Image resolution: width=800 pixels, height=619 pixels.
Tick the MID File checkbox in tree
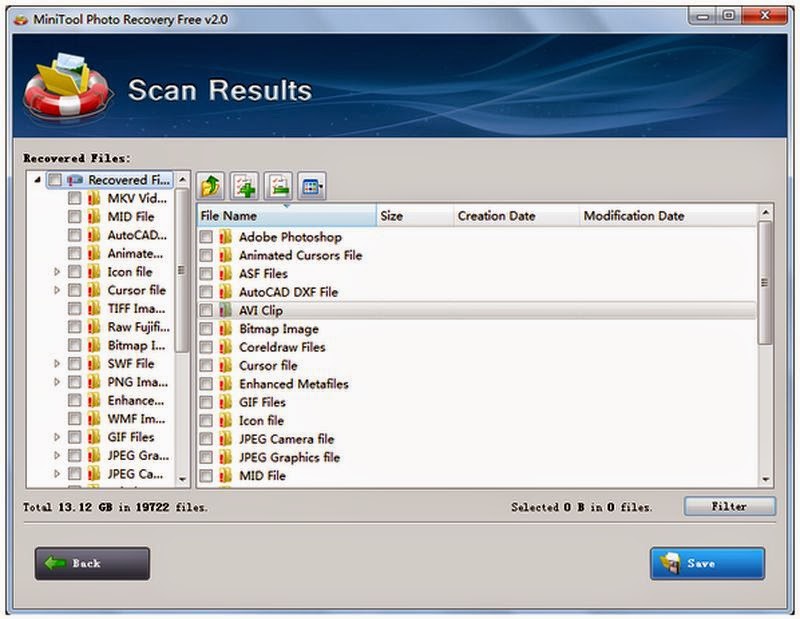pyautogui.click(x=74, y=217)
